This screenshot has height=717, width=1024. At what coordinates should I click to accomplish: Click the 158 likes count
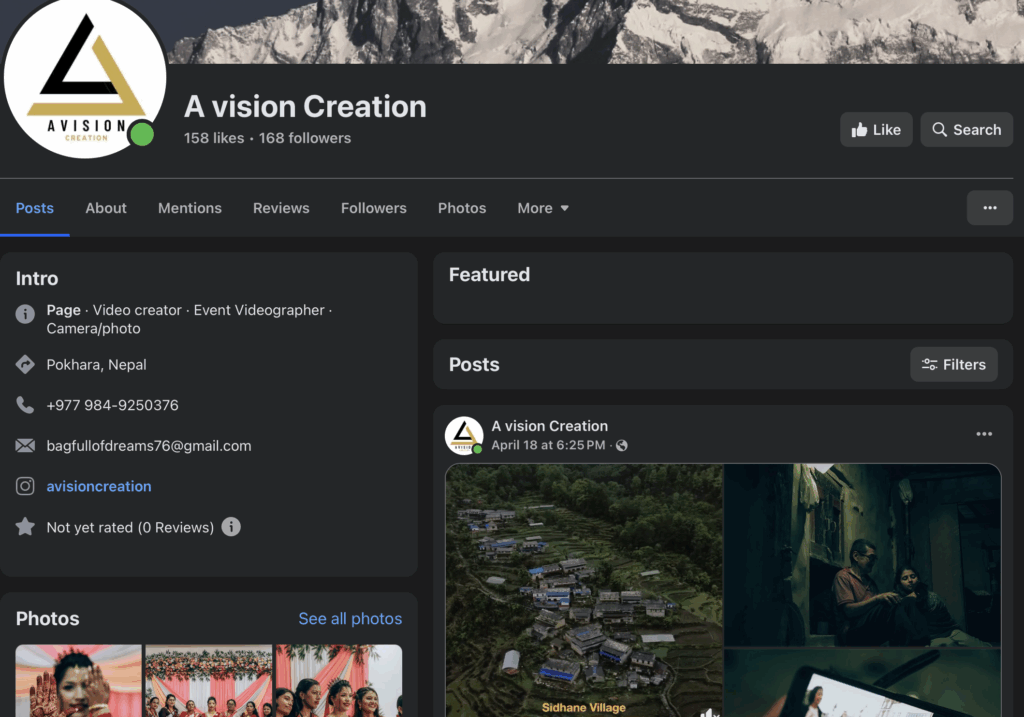[x=214, y=138]
